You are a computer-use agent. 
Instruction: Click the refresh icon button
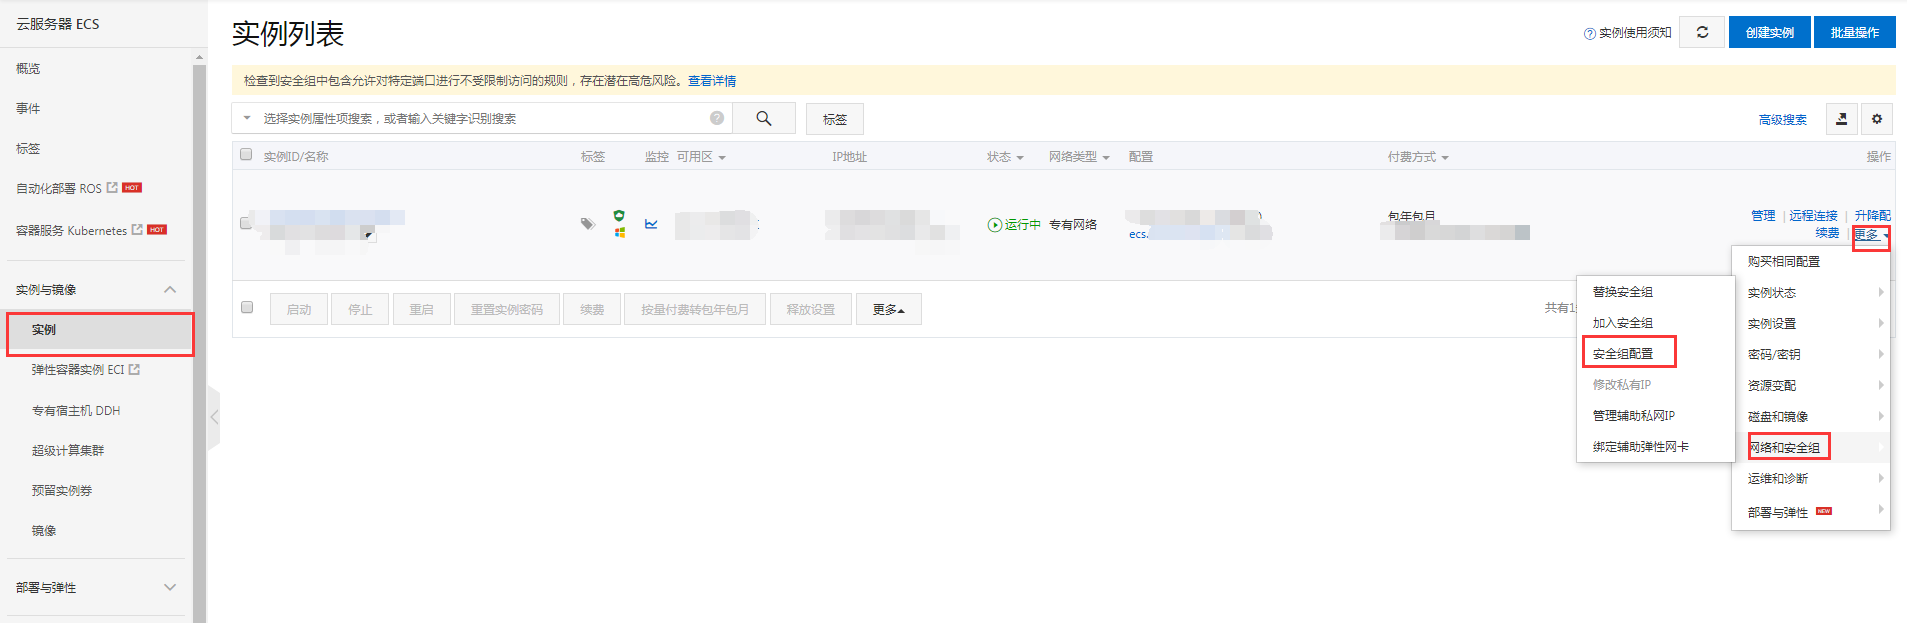(x=1702, y=32)
